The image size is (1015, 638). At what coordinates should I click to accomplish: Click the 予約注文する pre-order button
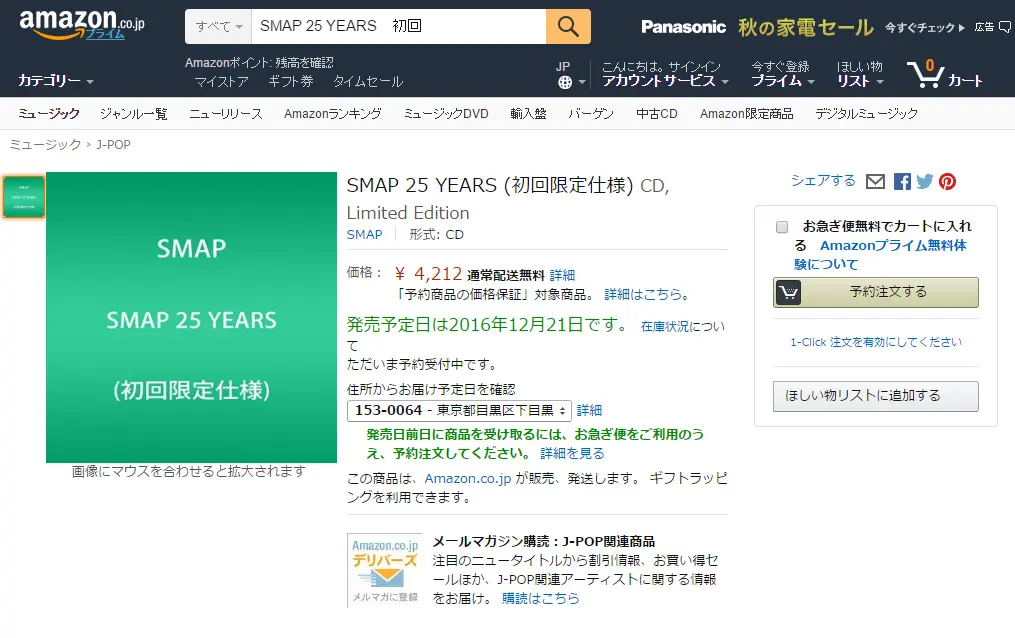tap(876, 292)
